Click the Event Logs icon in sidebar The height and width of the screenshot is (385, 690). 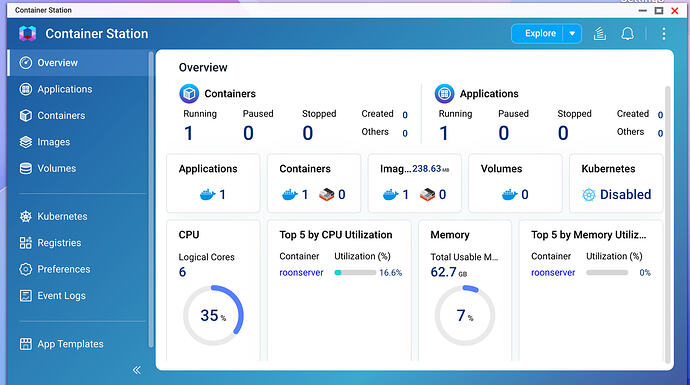point(26,296)
